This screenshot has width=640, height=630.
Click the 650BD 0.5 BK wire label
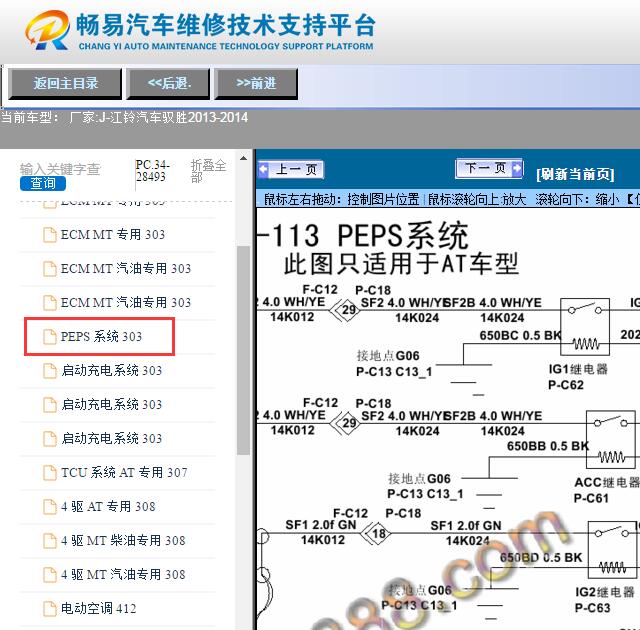pos(541,557)
